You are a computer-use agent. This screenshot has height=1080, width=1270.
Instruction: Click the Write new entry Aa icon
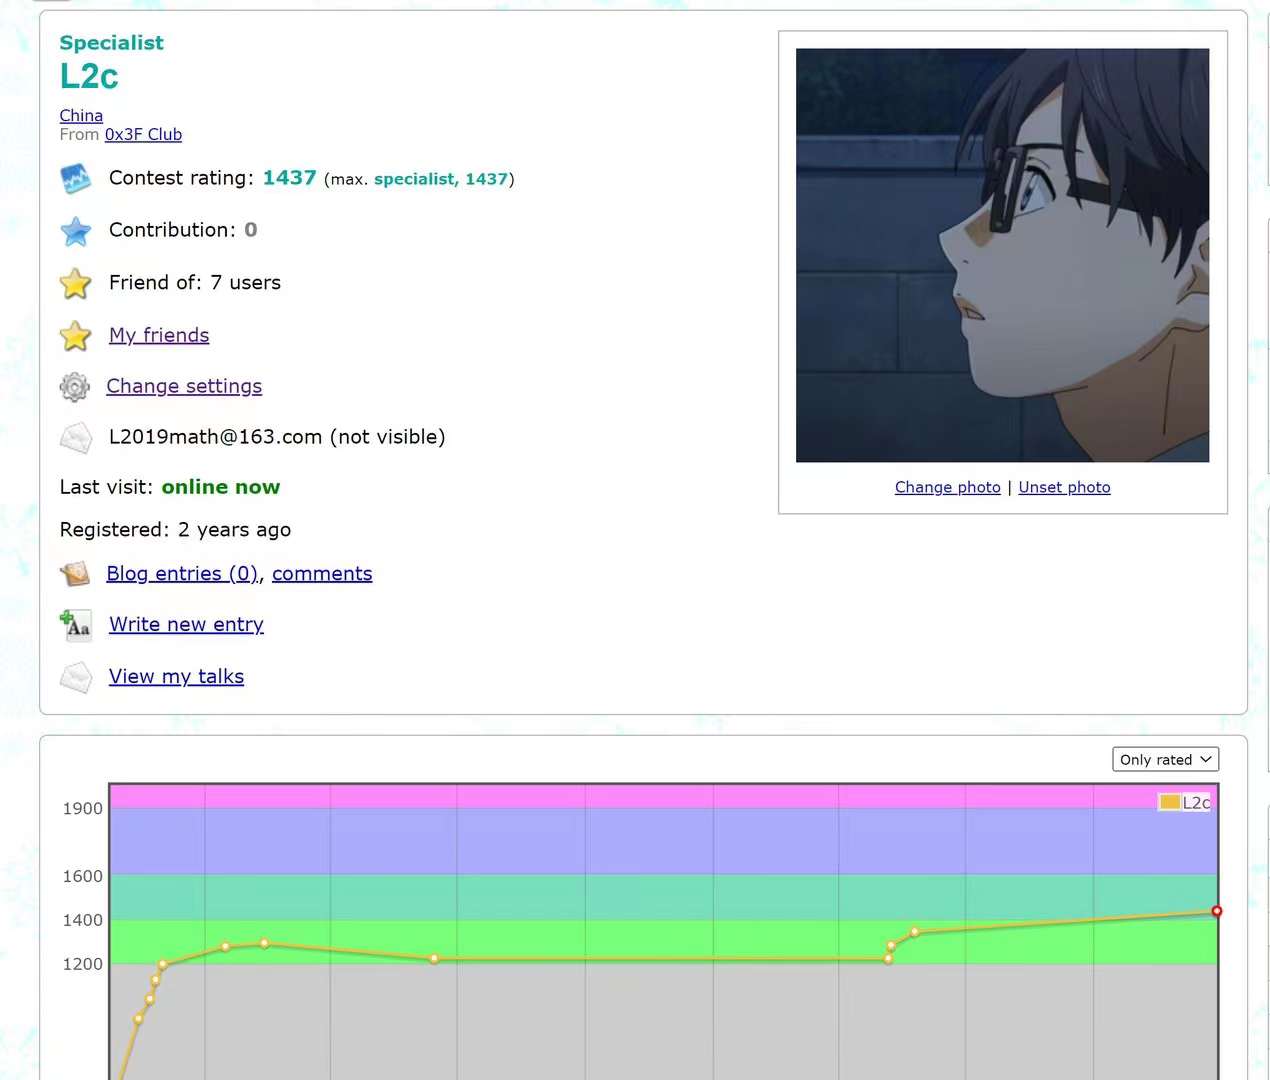pos(75,625)
